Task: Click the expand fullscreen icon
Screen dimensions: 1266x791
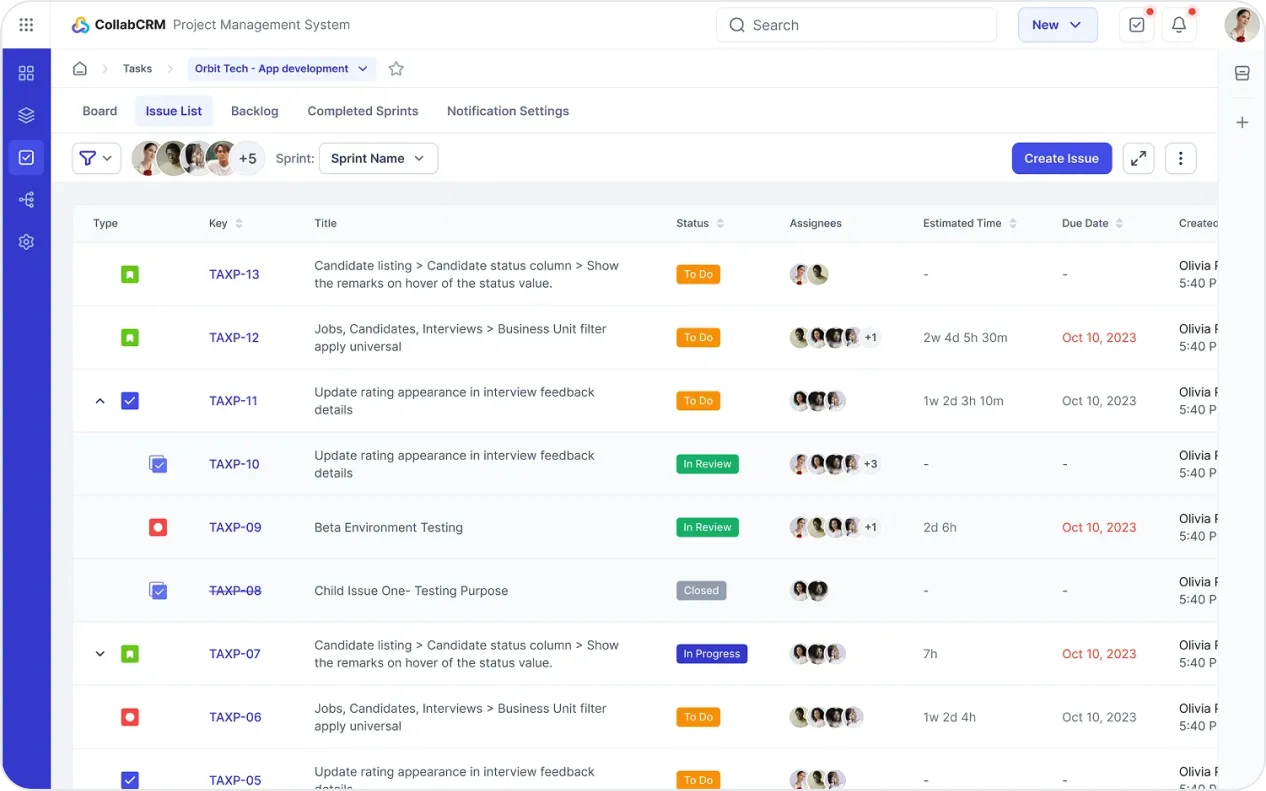Action: point(1138,158)
